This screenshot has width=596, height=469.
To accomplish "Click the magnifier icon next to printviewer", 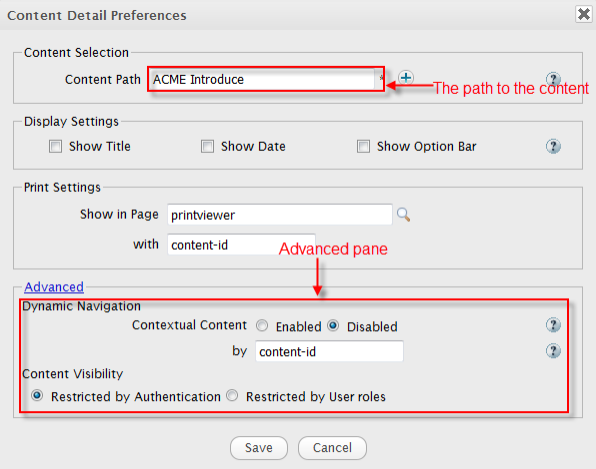I will (403, 215).
